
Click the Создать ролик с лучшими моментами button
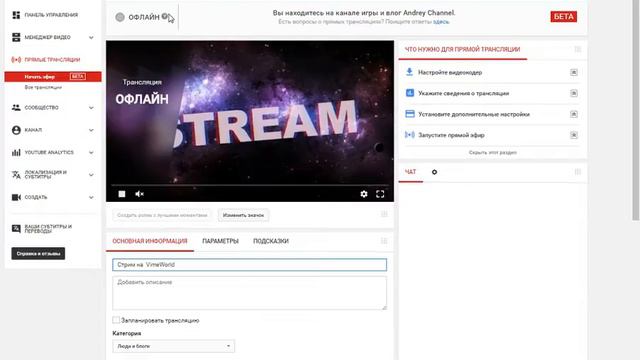[162, 215]
